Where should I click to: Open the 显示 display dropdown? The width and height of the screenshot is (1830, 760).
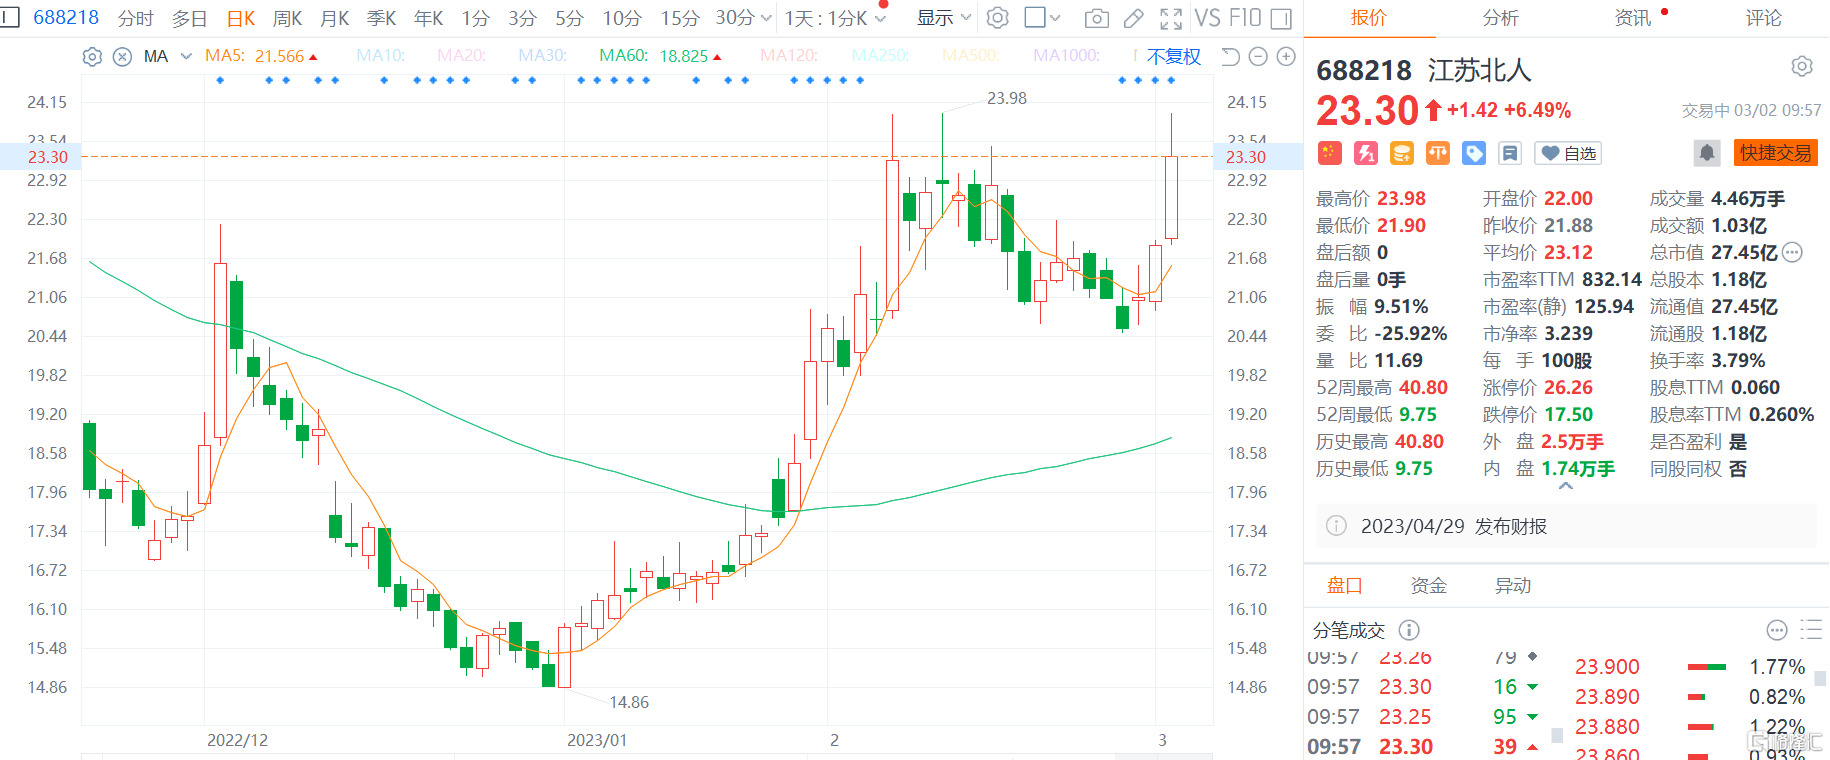pyautogui.click(x=944, y=18)
